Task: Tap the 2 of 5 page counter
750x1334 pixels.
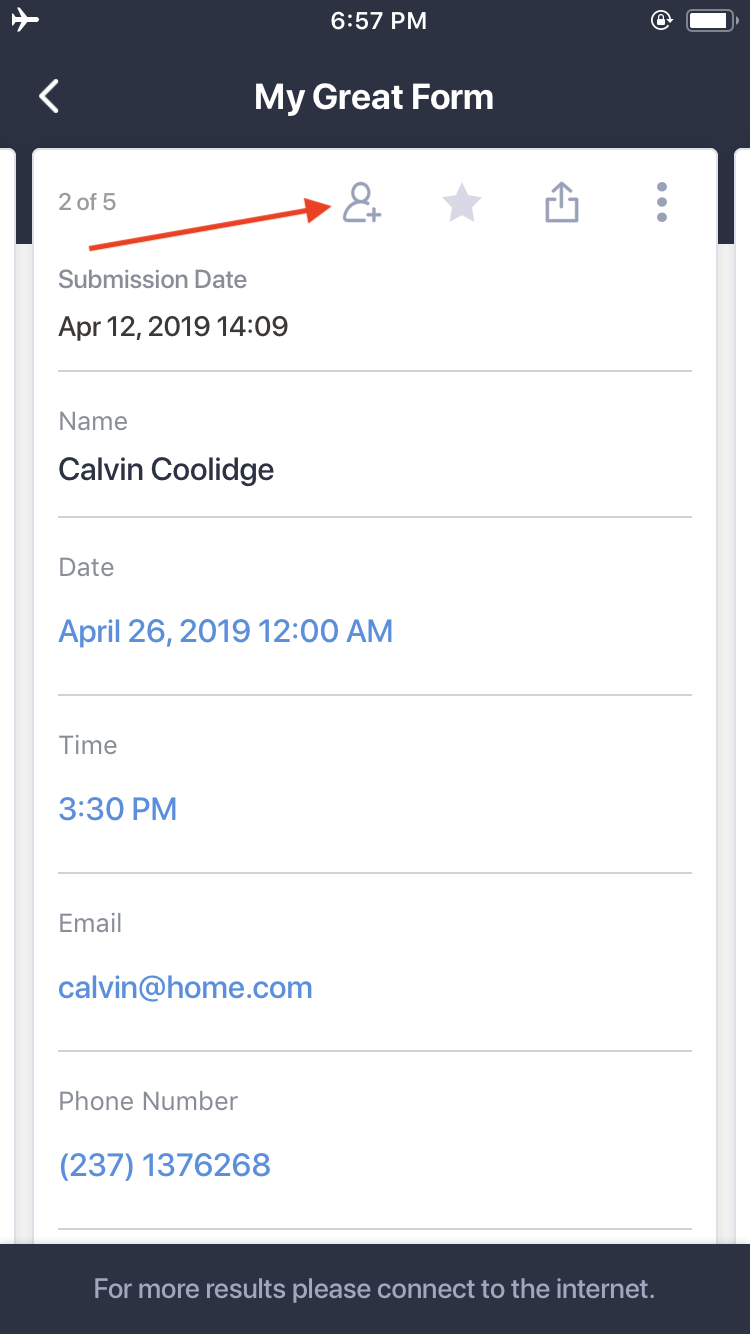Action: point(87,202)
